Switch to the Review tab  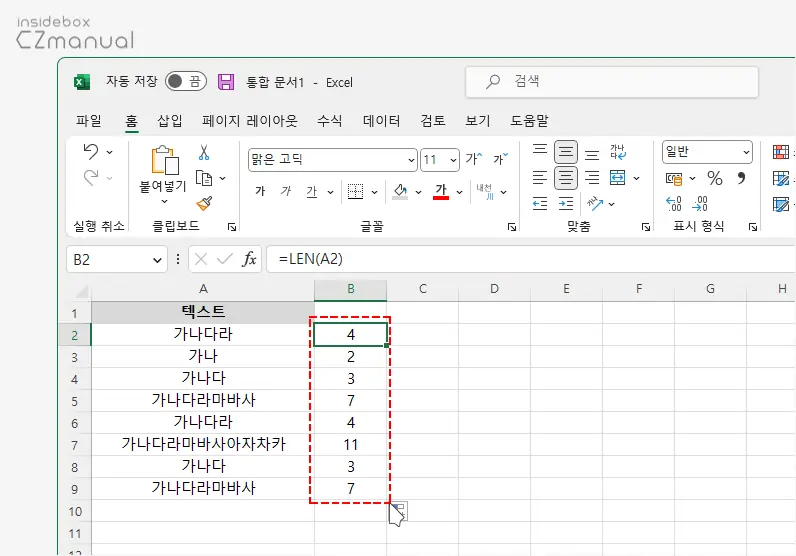coord(433,121)
